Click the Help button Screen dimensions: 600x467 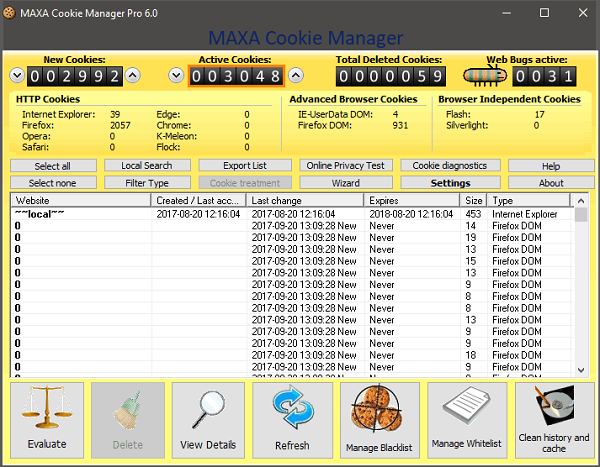pyautogui.click(x=551, y=166)
